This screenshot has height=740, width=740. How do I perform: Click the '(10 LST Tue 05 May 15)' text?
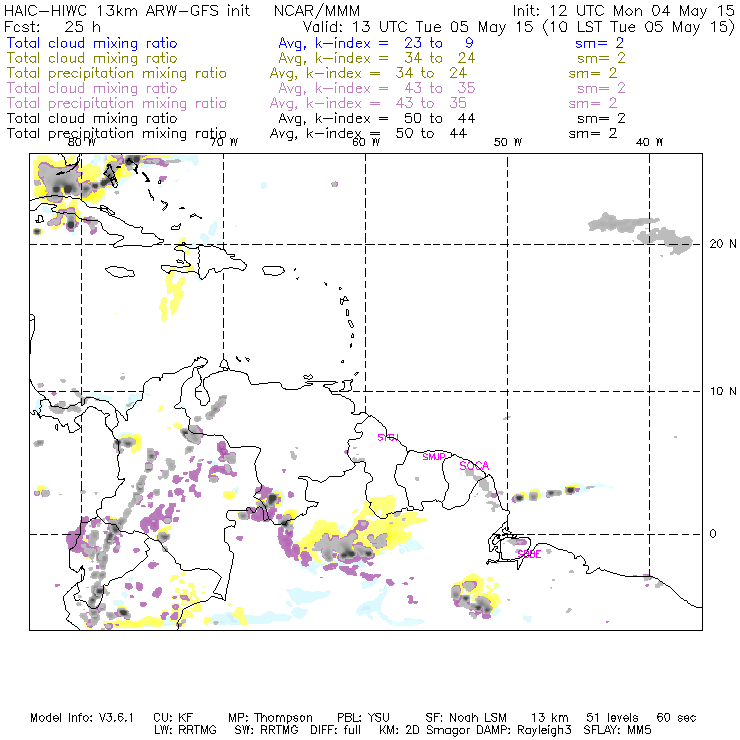(x=639, y=26)
